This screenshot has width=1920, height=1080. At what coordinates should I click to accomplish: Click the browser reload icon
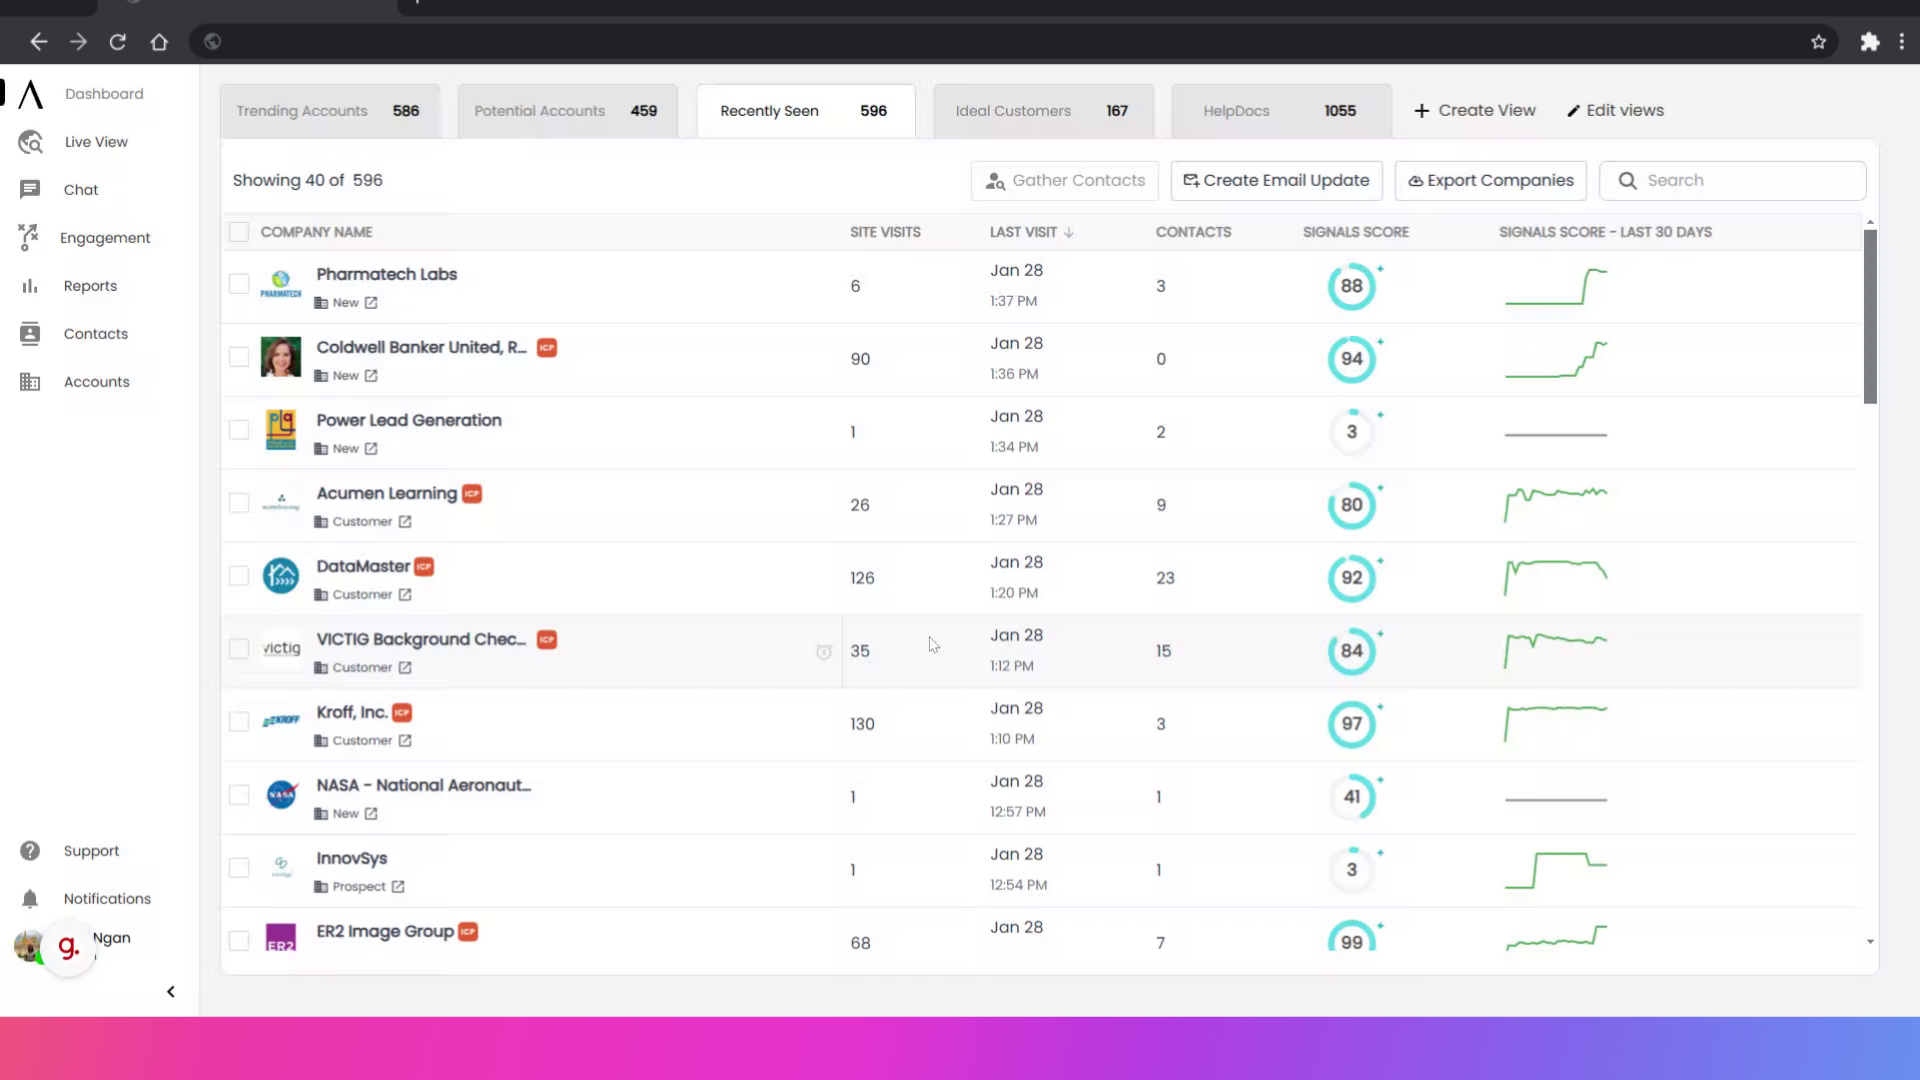pos(118,42)
